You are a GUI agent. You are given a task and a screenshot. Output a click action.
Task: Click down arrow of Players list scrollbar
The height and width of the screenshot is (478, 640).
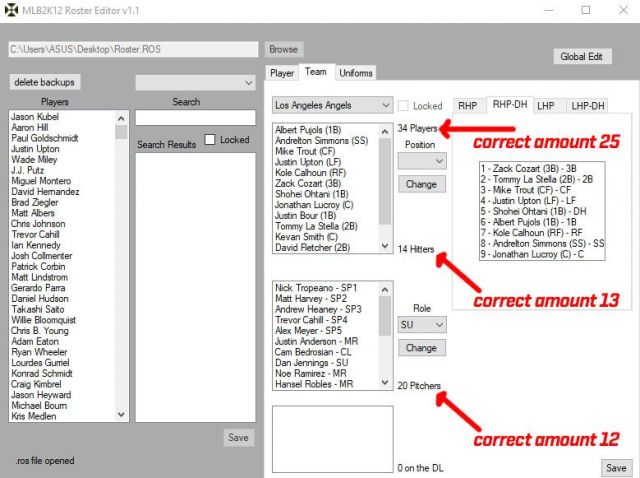[121, 414]
